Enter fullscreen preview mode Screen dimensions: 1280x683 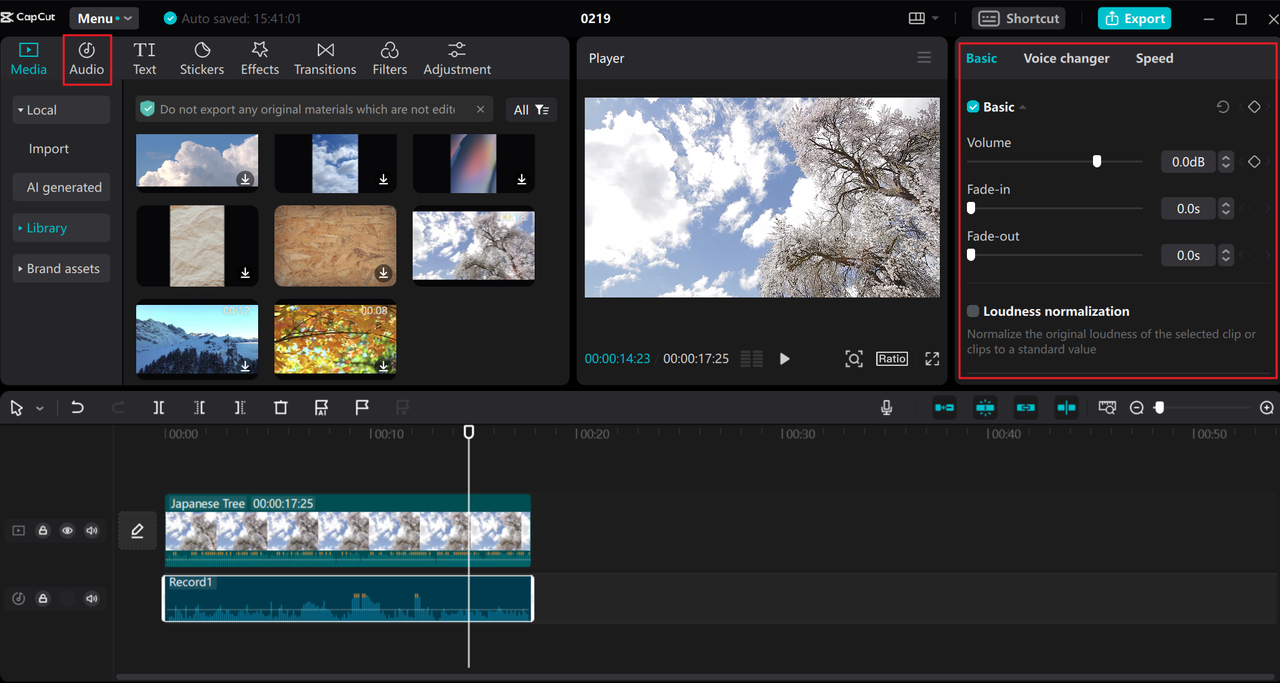pos(932,358)
